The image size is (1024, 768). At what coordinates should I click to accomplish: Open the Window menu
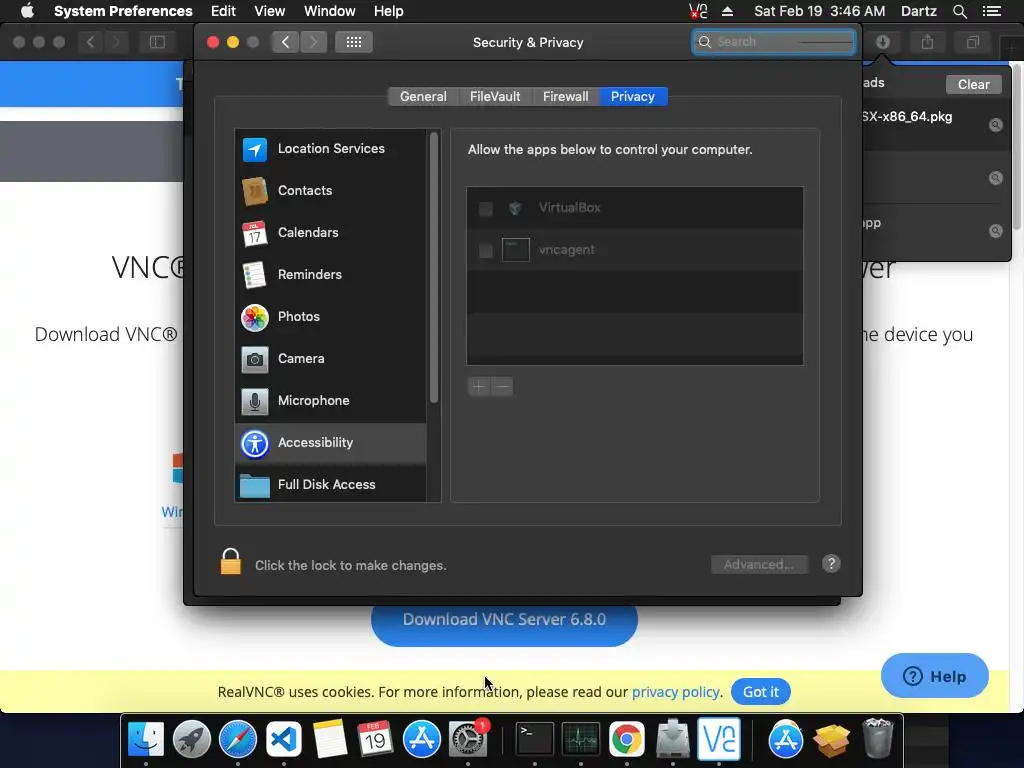click(x=330, y=11)
